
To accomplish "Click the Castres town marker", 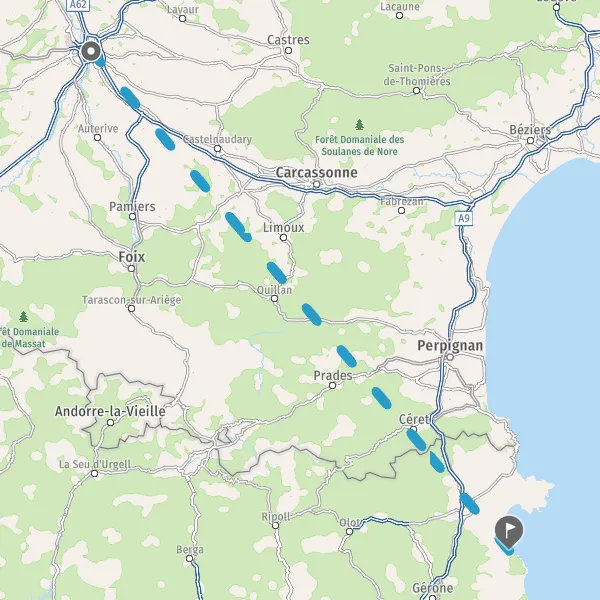I will click(x=289, y=51).
